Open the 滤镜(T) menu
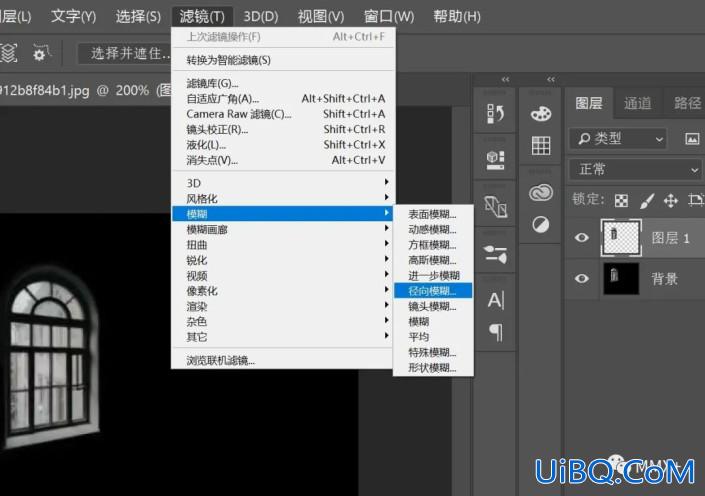 pyautogui.click(x=202, y=17)
